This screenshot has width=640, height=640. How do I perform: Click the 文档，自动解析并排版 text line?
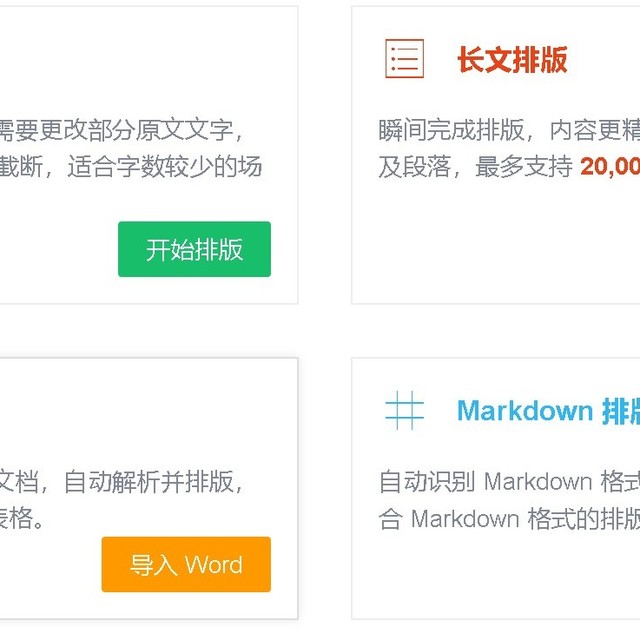121,482
